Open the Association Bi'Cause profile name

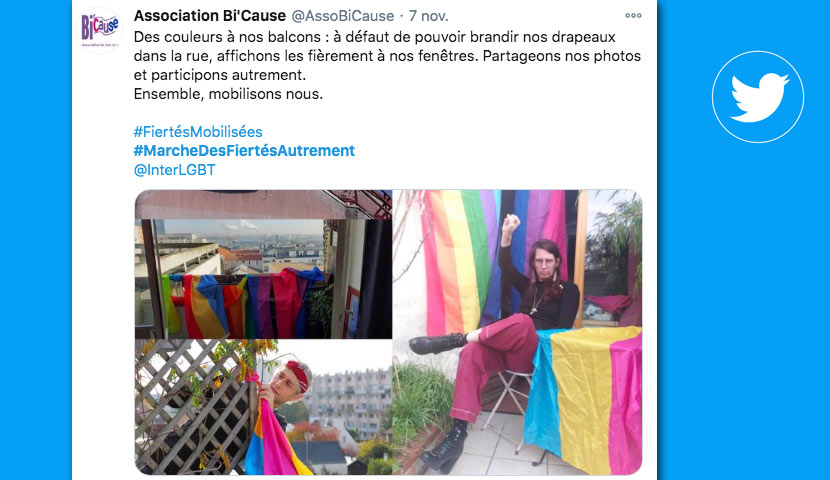click(210, 16)
